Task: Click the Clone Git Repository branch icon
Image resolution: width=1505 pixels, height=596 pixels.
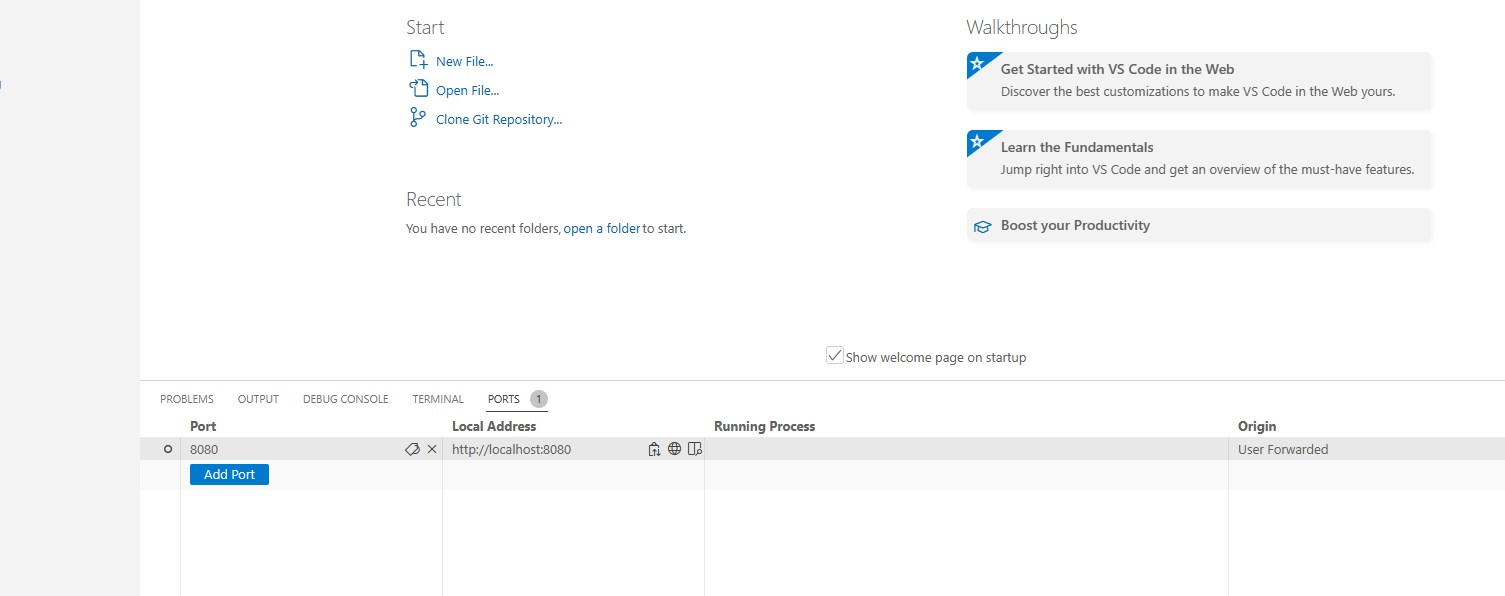Action: click(418, 118)
